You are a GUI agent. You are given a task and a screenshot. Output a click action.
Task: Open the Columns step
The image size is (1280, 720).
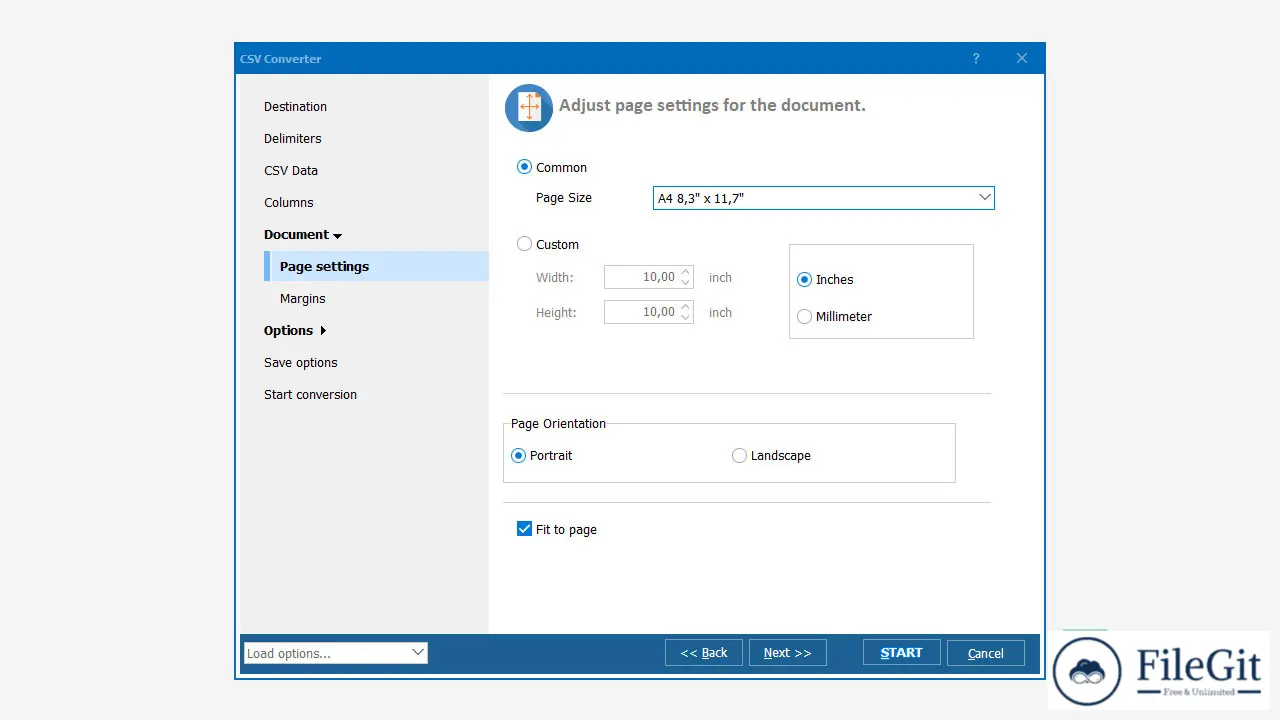tap(289, 202)
